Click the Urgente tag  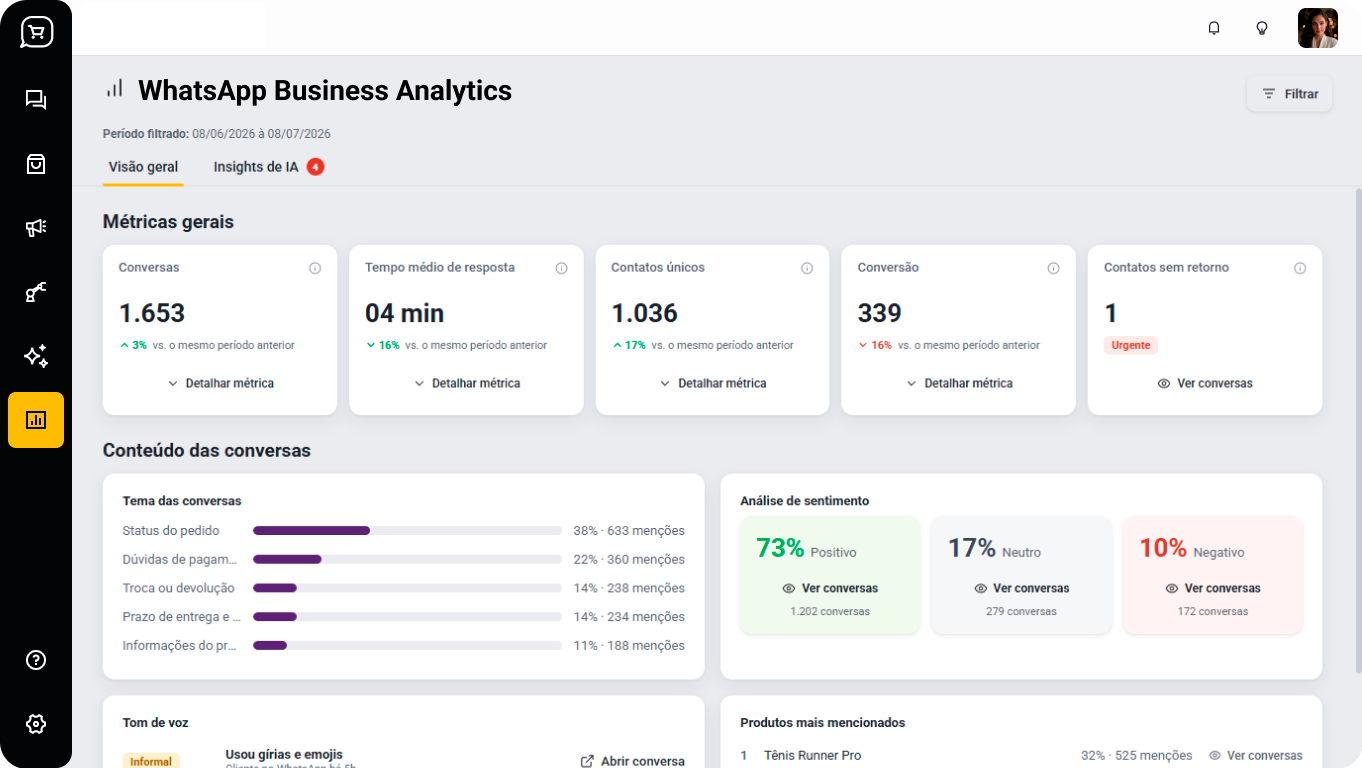(1131, 345)
